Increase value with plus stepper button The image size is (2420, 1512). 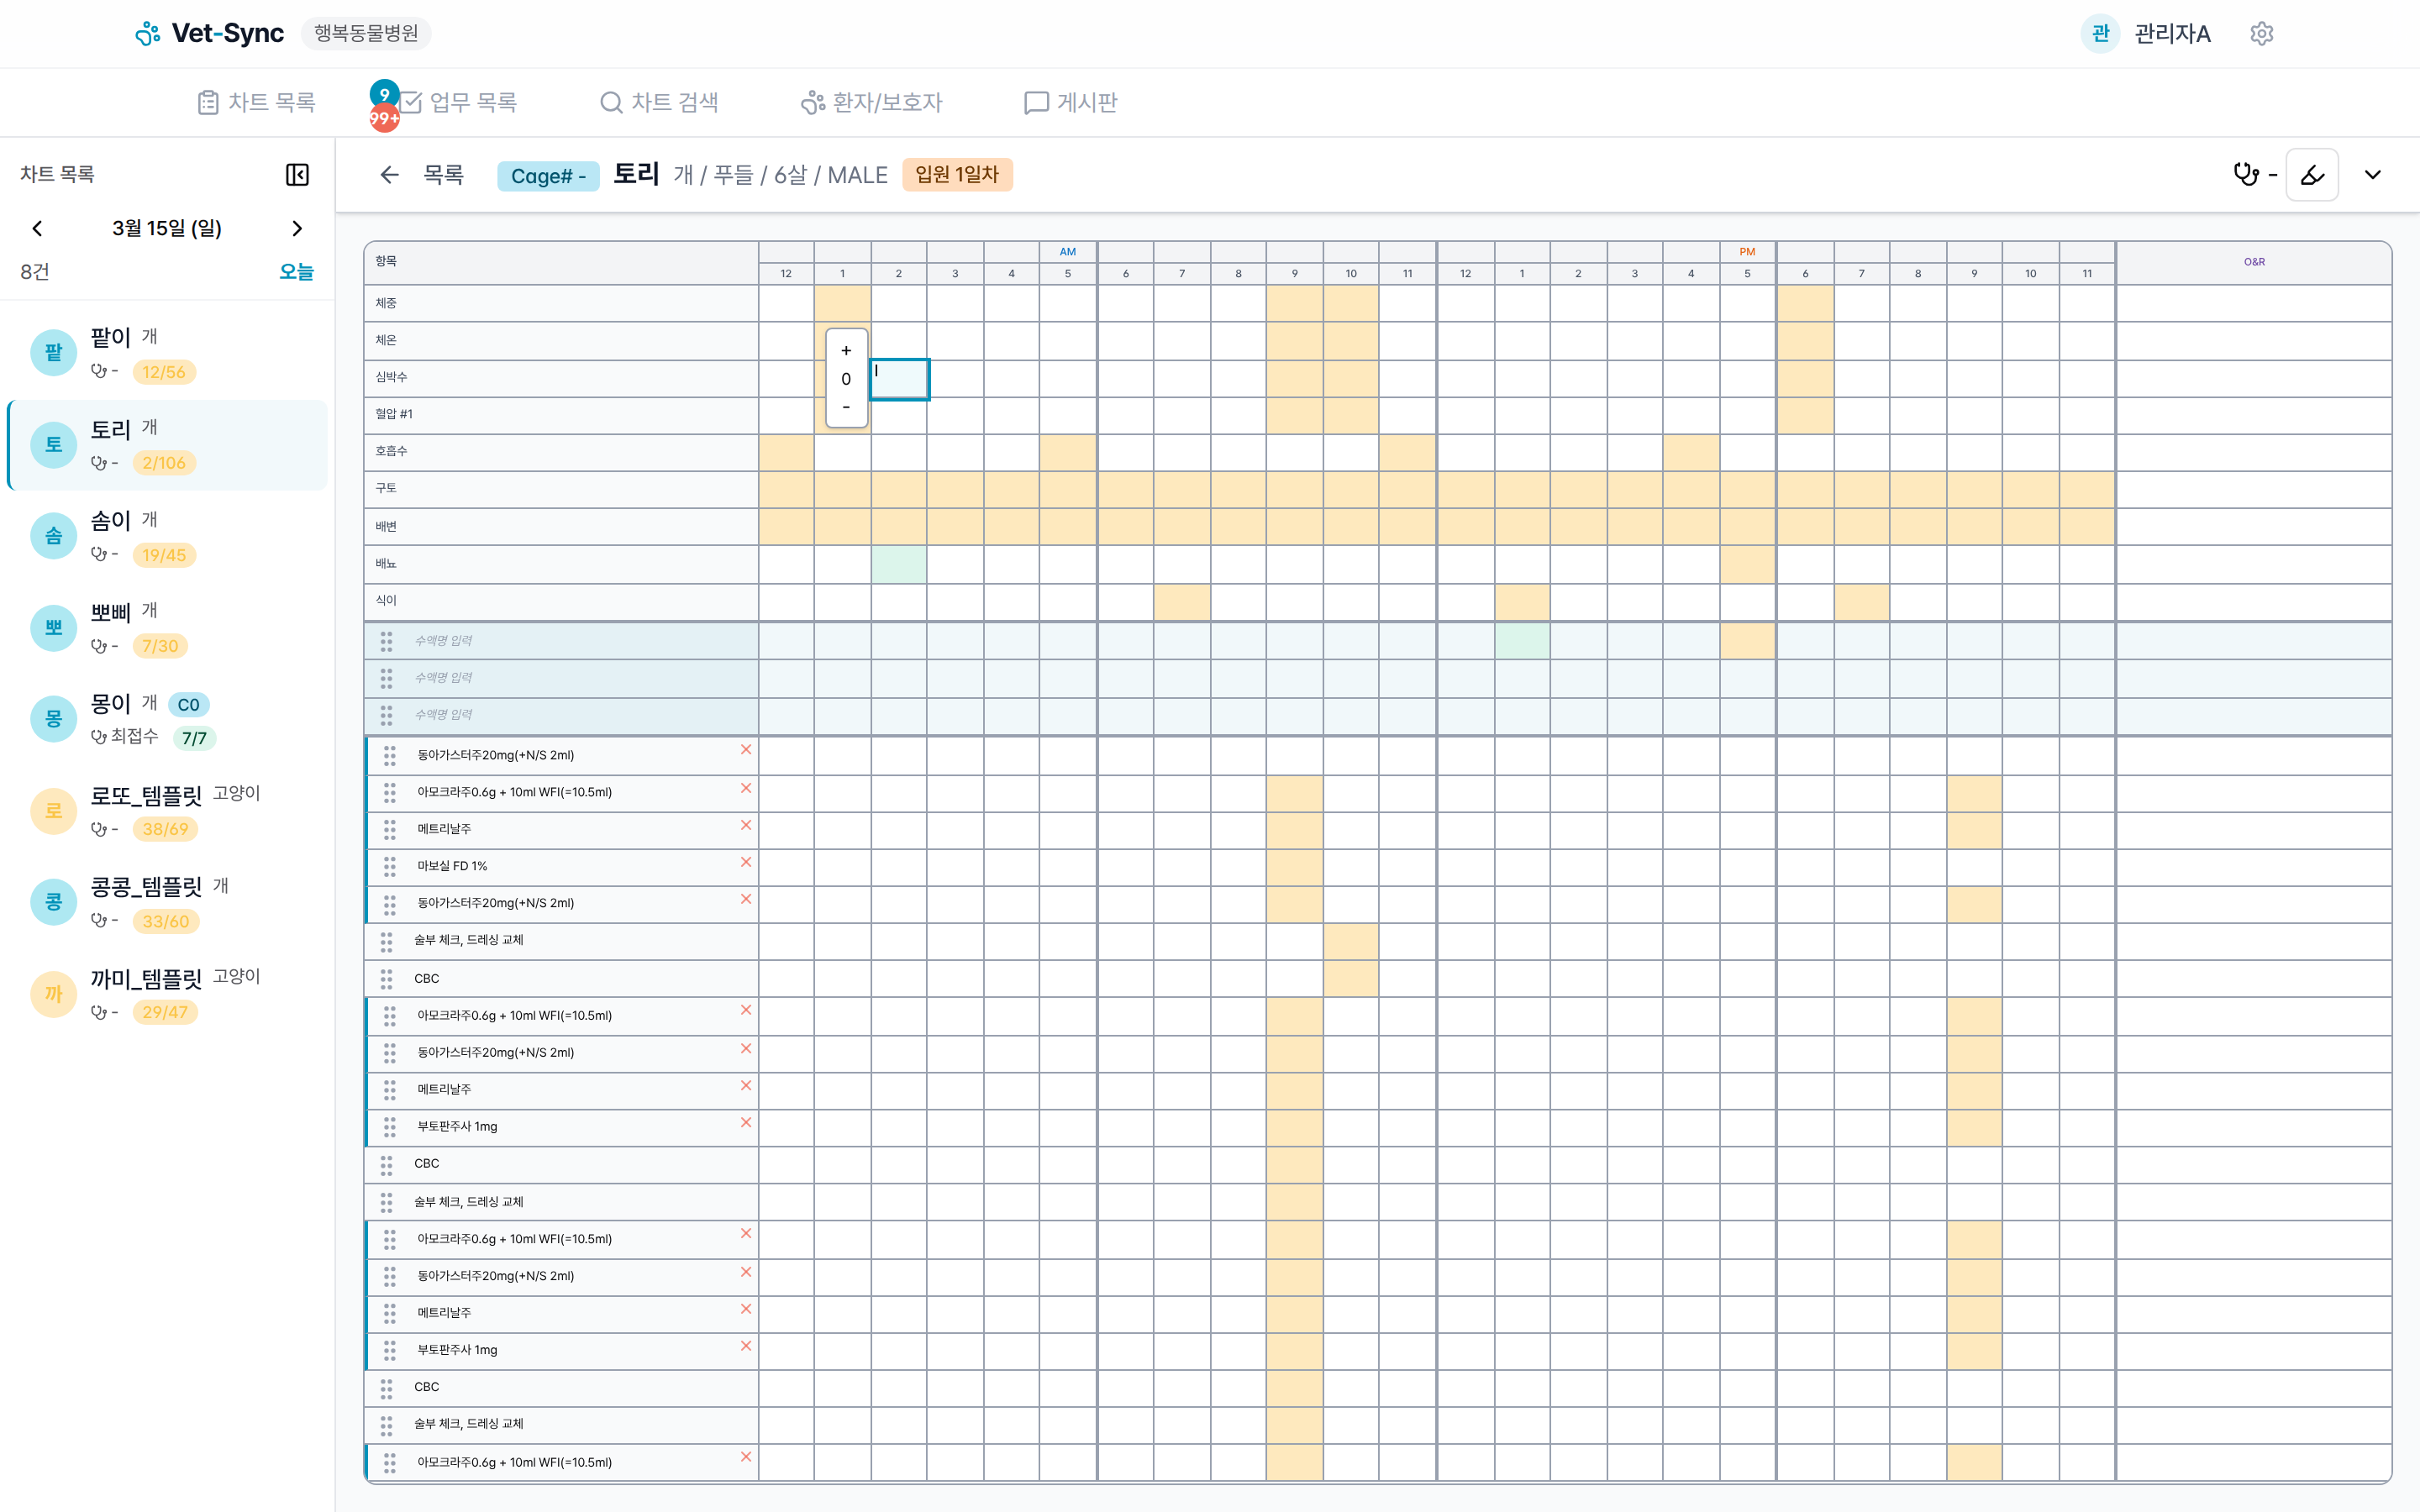tap(846, 350)
